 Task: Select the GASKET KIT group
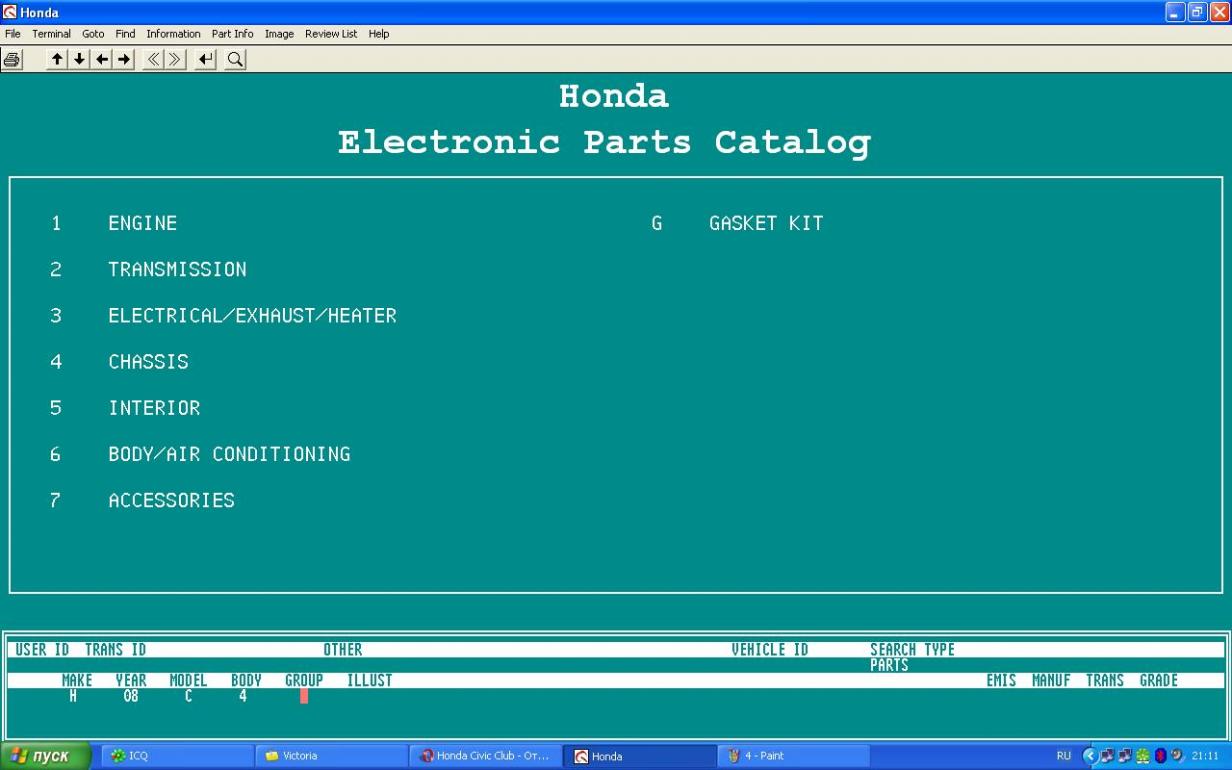point(766,224)
